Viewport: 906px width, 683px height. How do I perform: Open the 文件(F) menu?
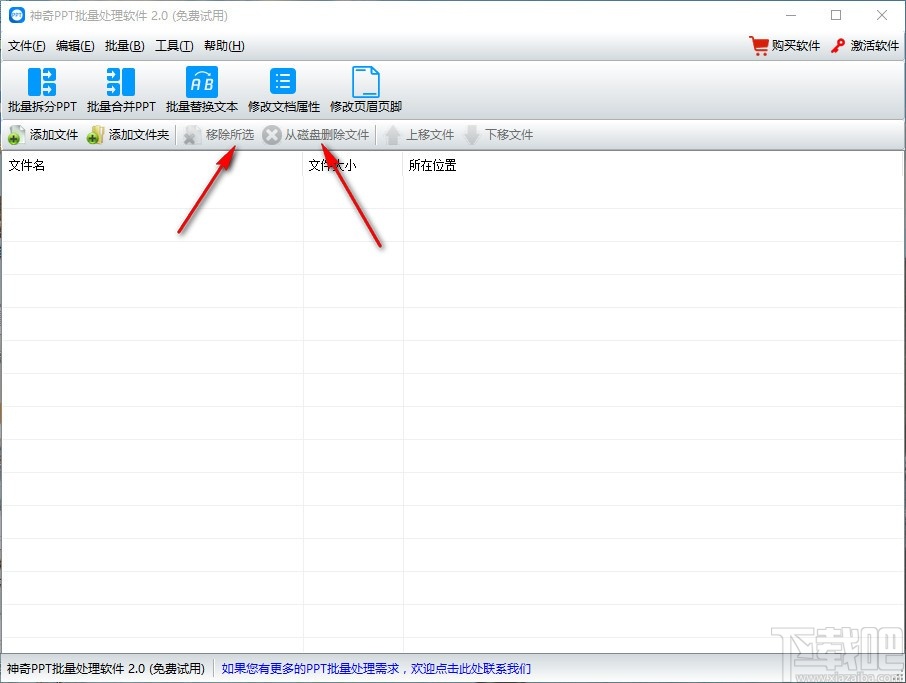pos(27,46)
